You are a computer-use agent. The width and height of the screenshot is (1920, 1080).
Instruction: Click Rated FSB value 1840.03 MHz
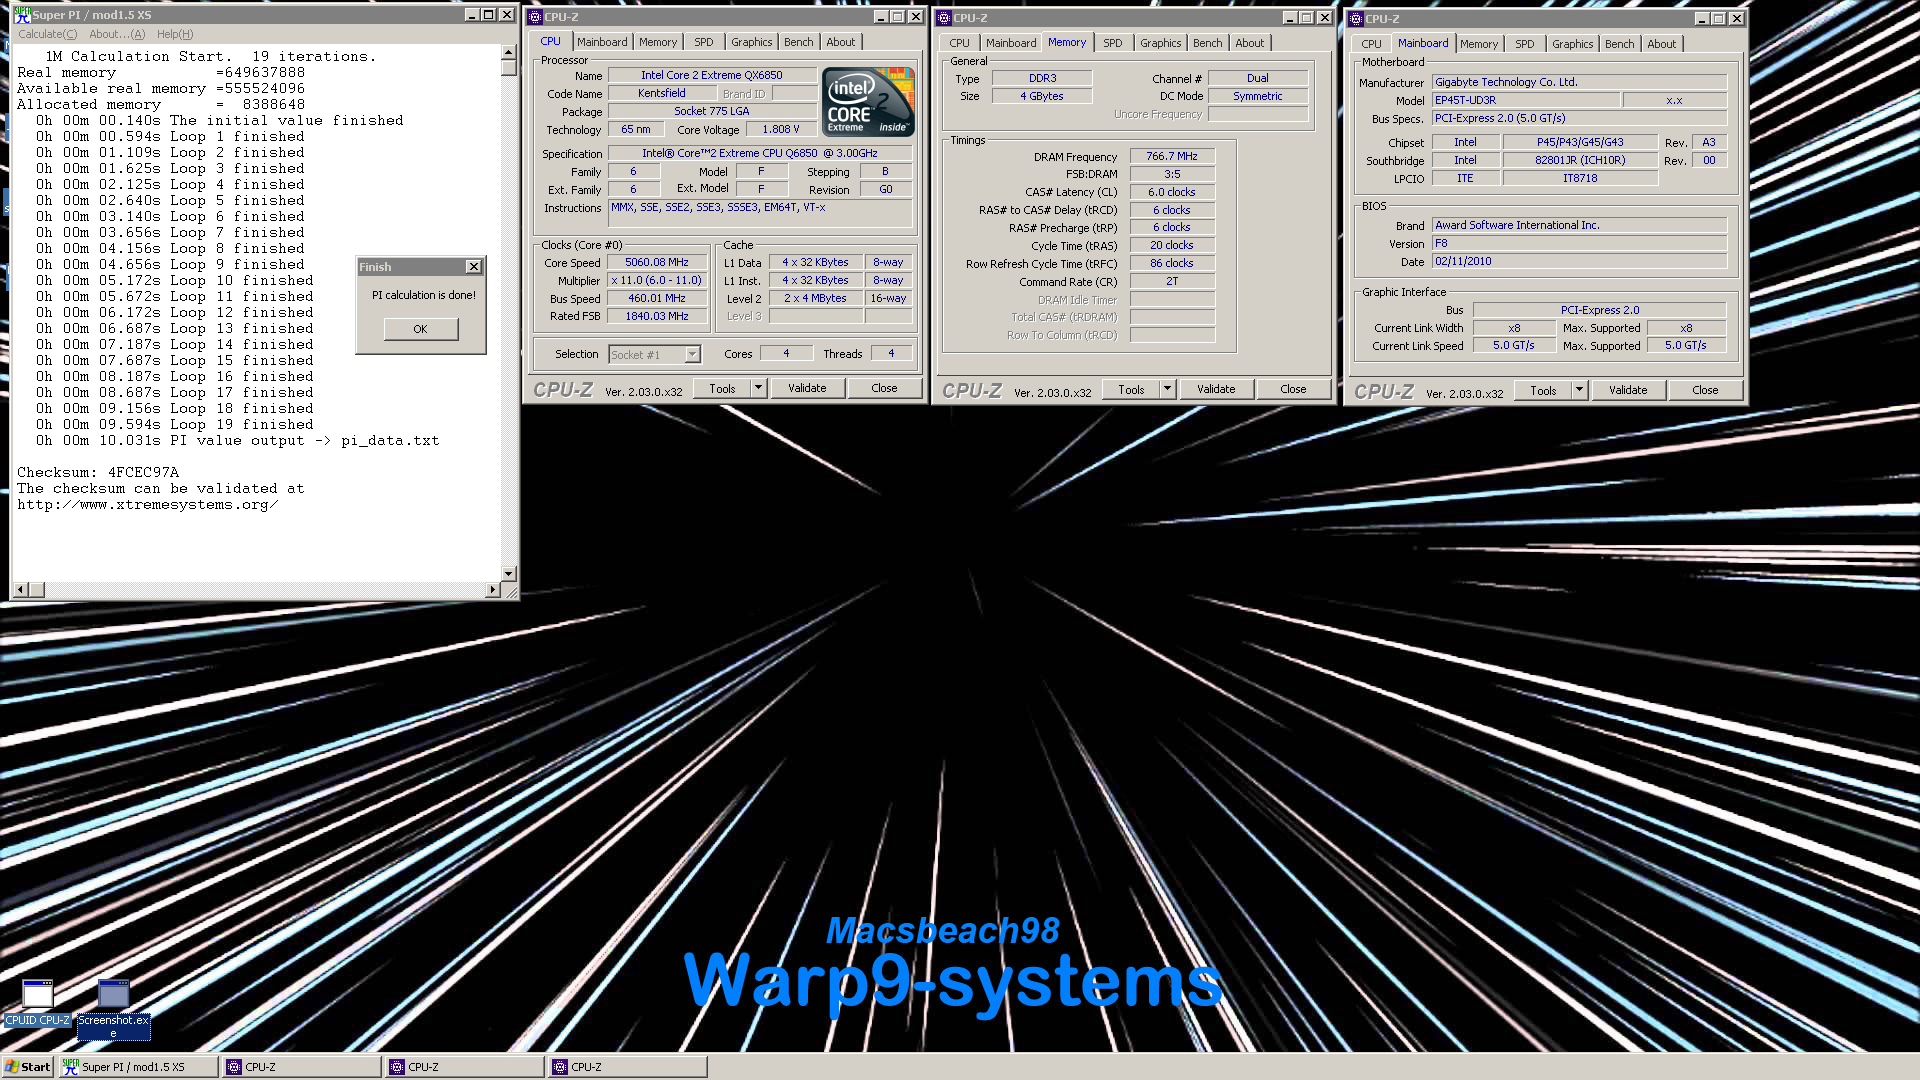657,316
